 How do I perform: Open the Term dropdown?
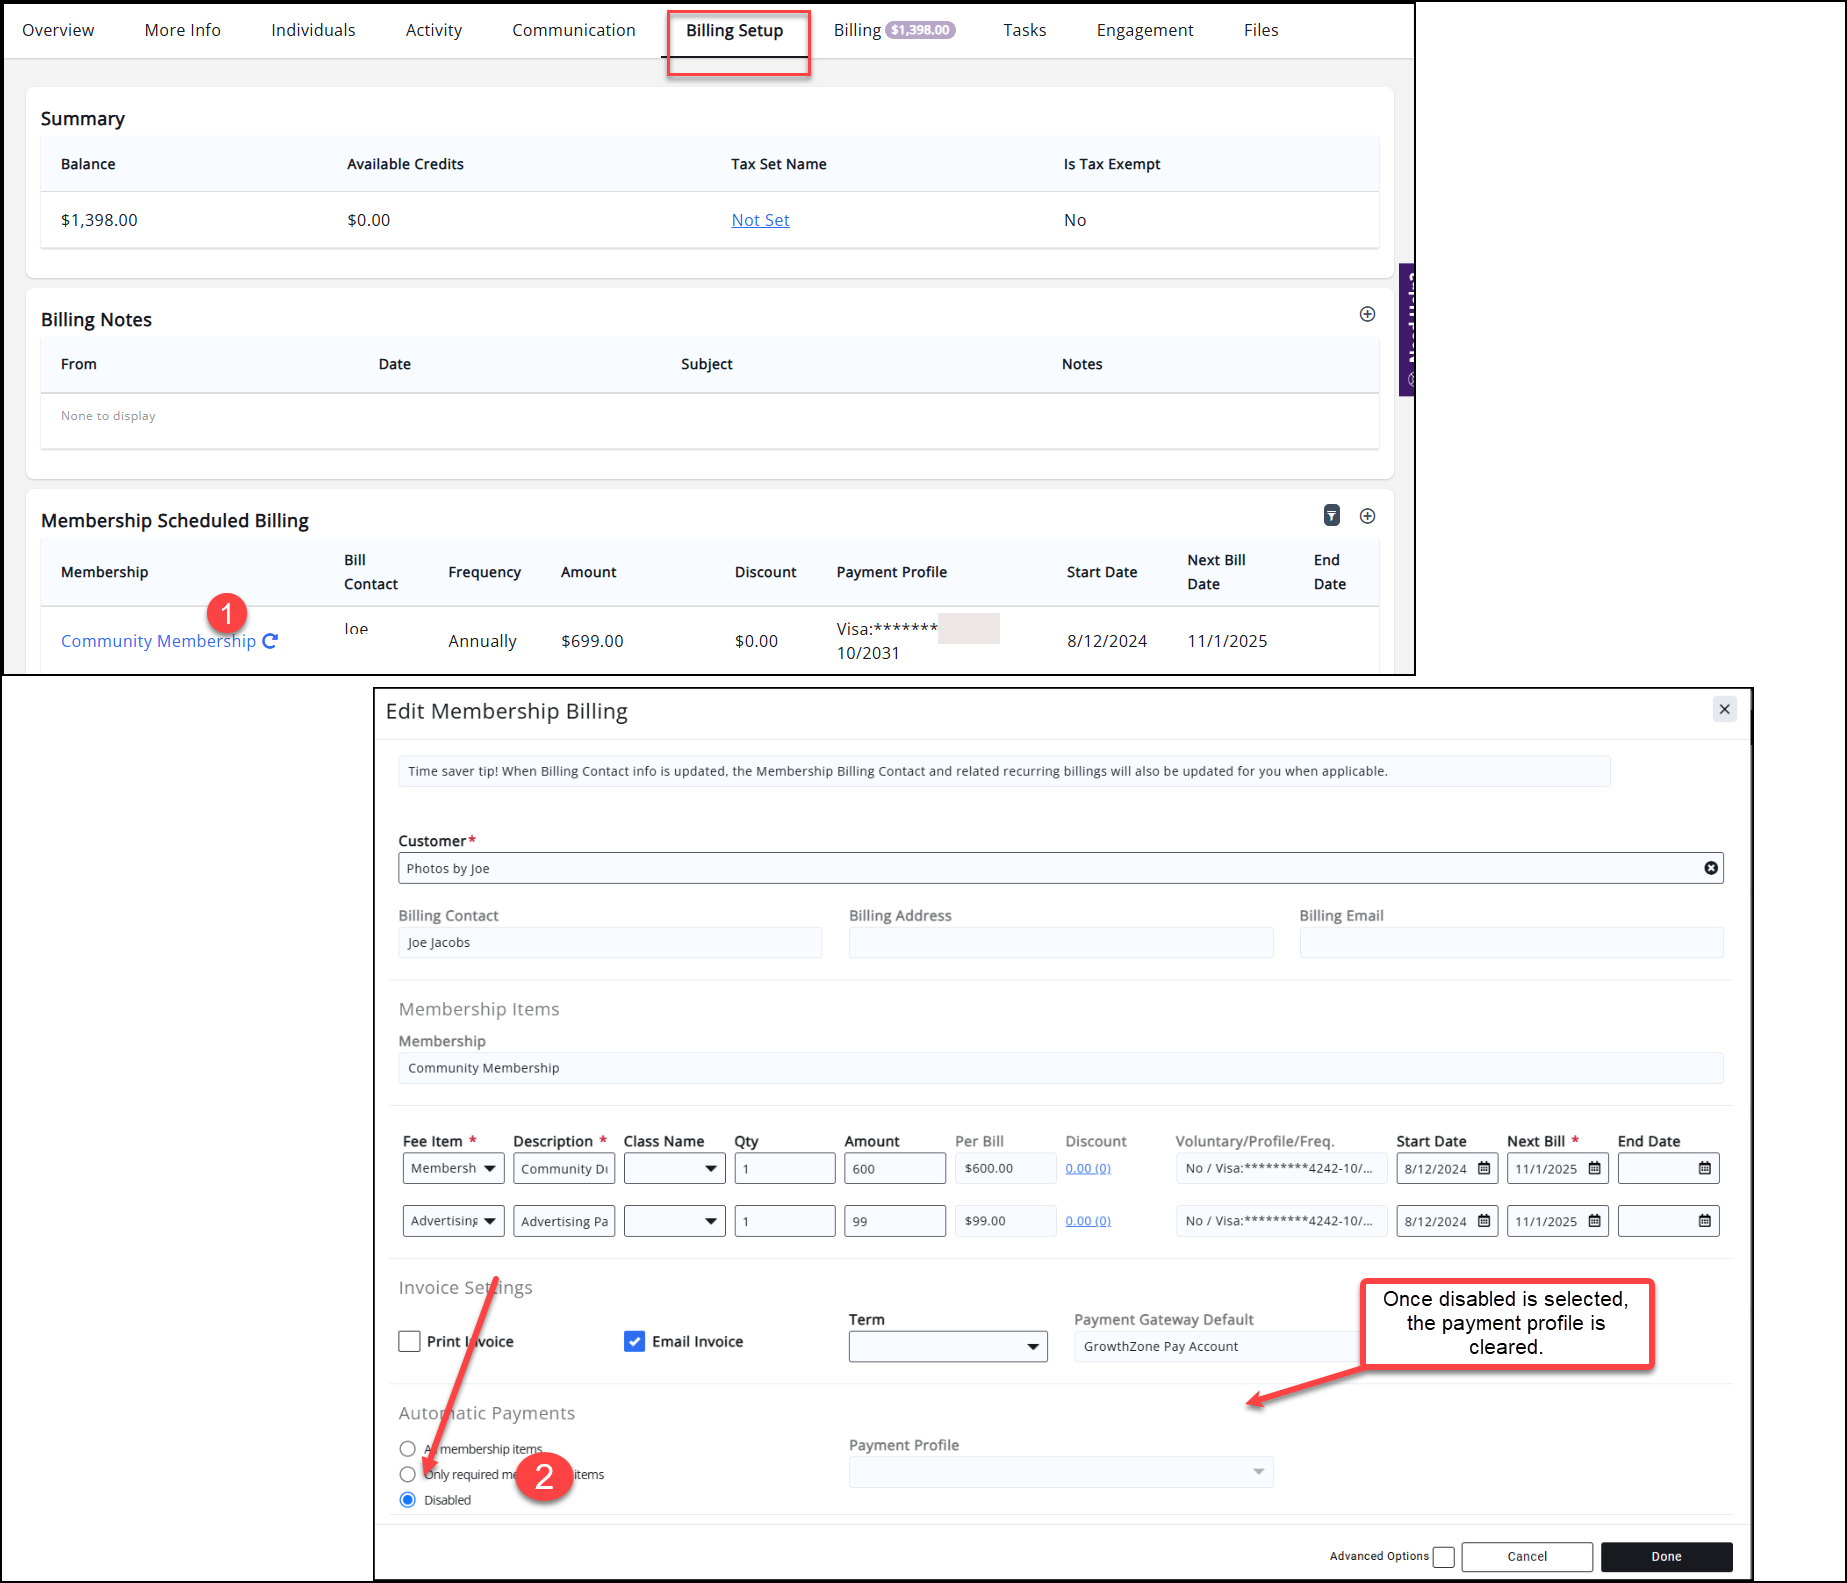(947, 1347)
